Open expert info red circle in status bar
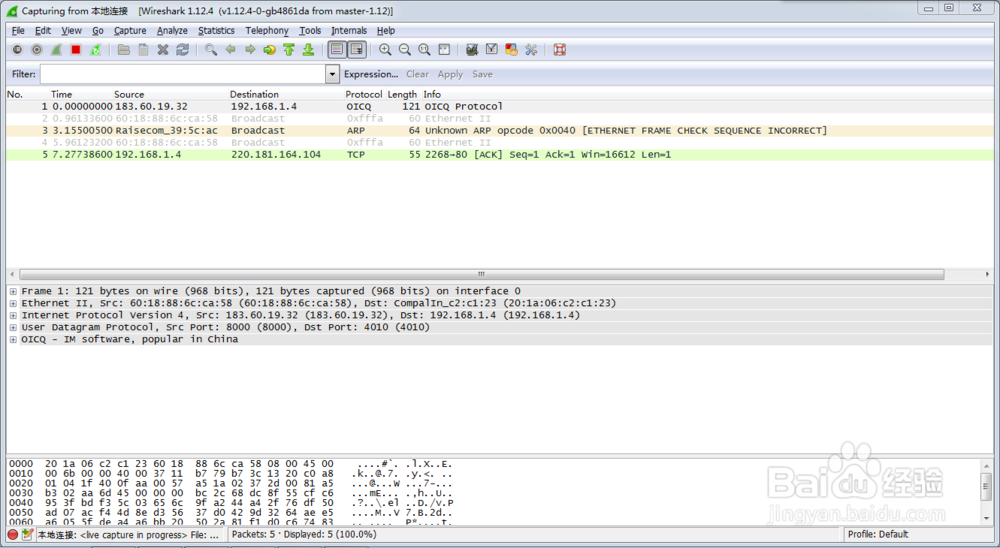Viewport: 1000px width, 548px height. pyautogui.click(x=13, y=535)
